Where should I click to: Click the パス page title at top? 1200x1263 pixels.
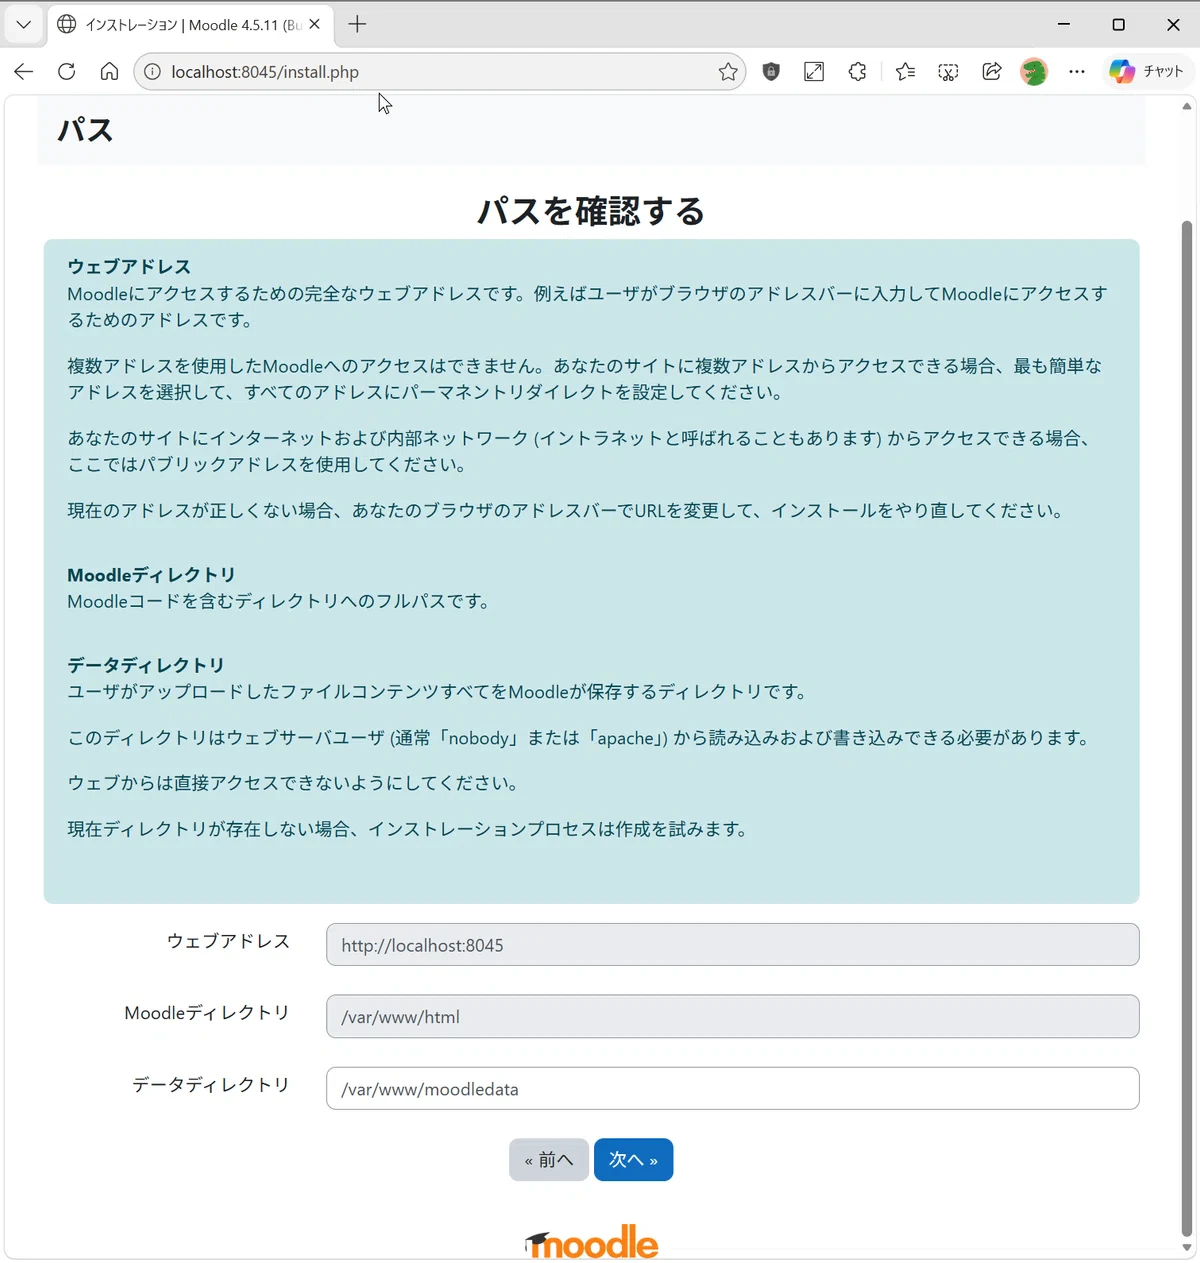tap(85, 130)
